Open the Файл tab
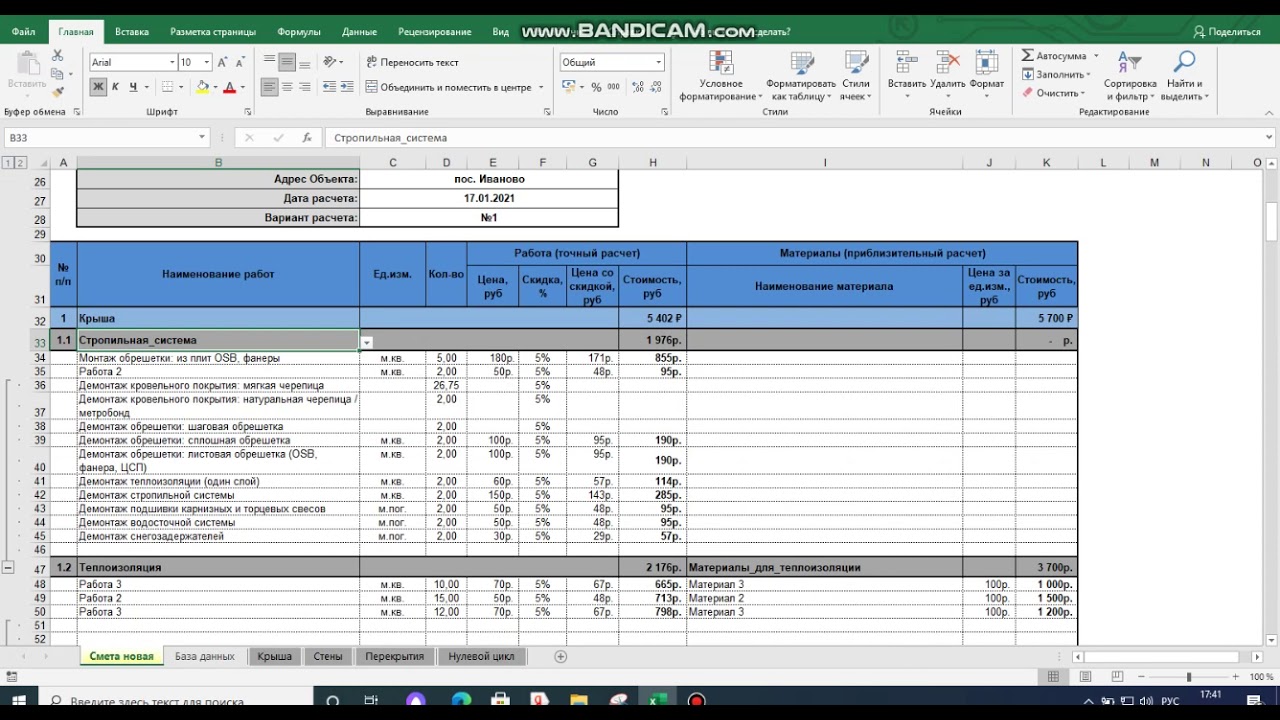Viewport: 1280px width, 720px height. [x=23, y=32]
